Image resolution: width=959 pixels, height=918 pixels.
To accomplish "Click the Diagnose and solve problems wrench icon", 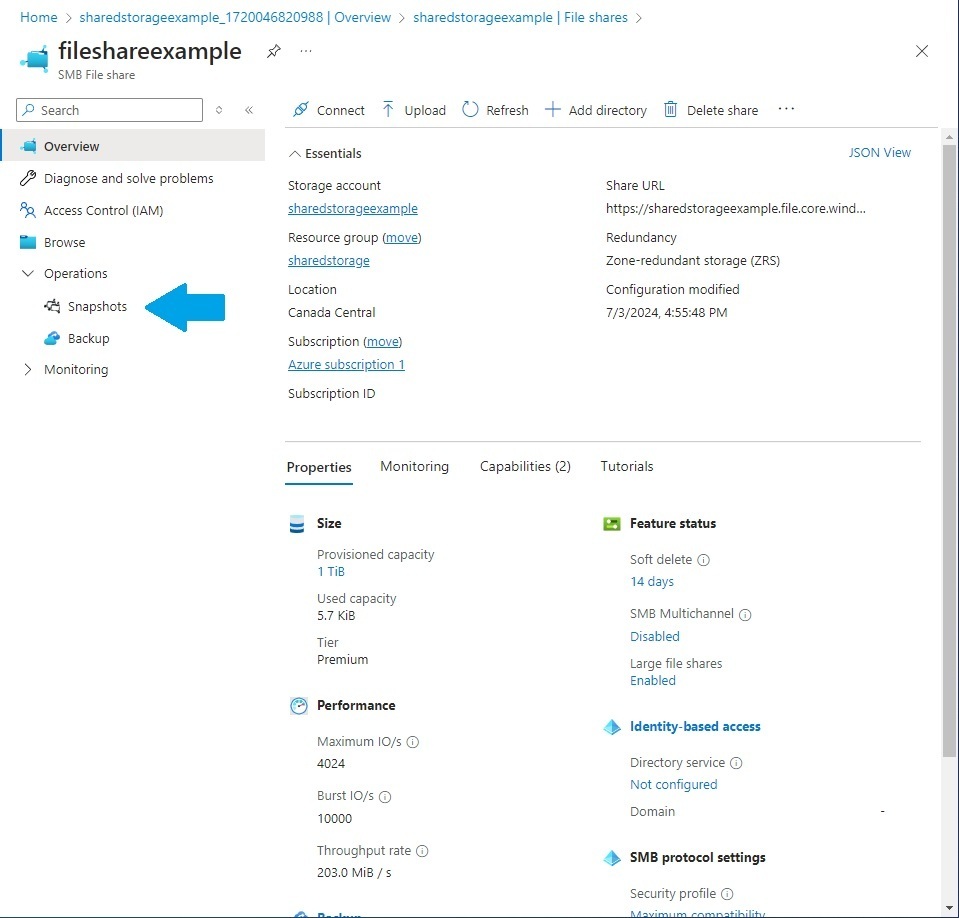I will click(28, 178).
